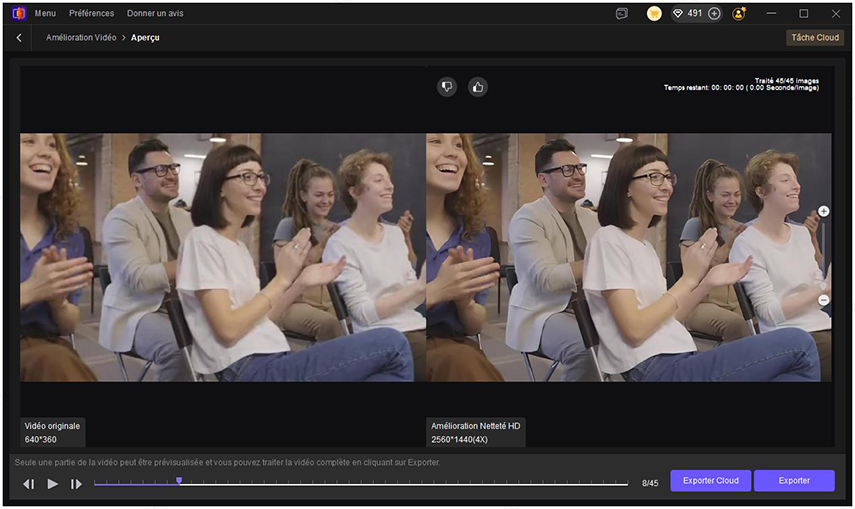Click the Exporter button

(794, 481)
